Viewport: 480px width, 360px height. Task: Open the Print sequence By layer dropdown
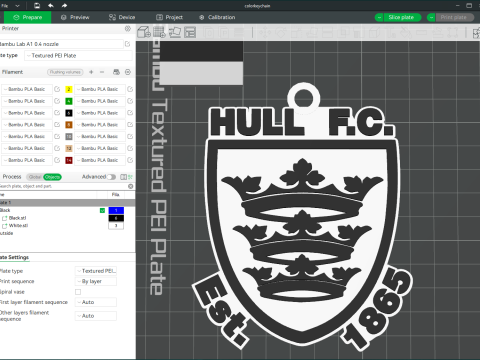point(96,281)
